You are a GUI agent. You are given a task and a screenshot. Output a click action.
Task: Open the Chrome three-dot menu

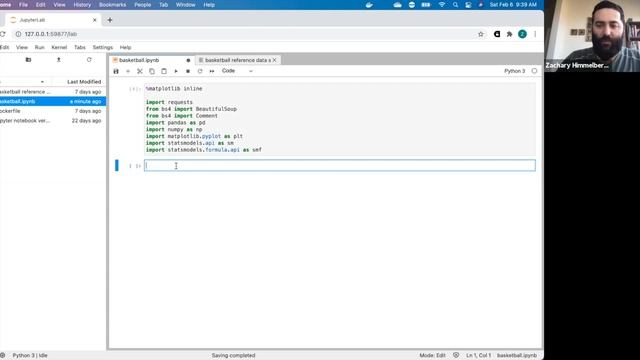click(x=535, y=34)
